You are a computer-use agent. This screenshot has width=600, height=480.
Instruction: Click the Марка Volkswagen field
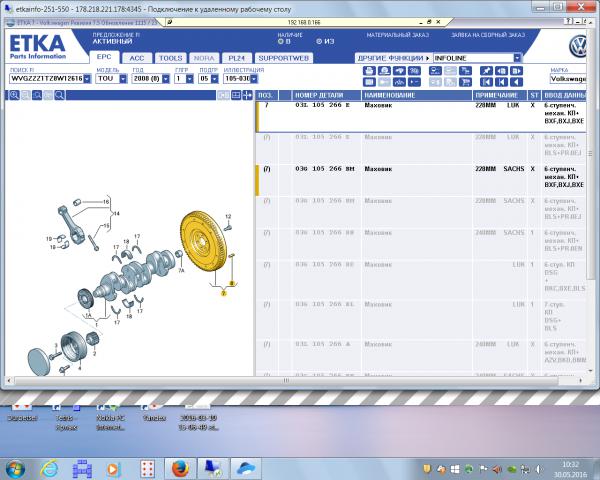click(568, 79)
